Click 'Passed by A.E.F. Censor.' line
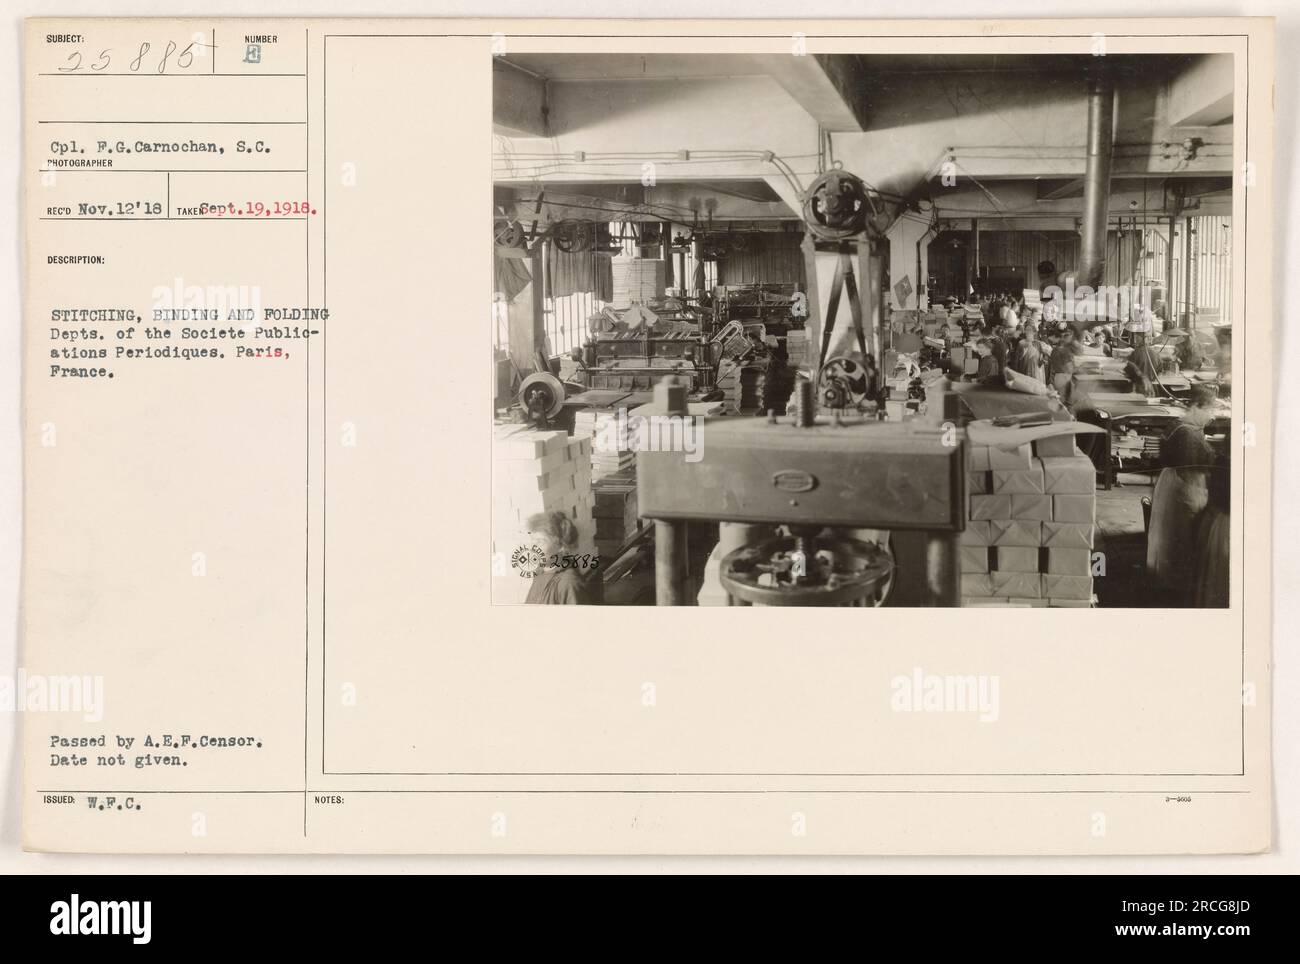 point(156,743)
